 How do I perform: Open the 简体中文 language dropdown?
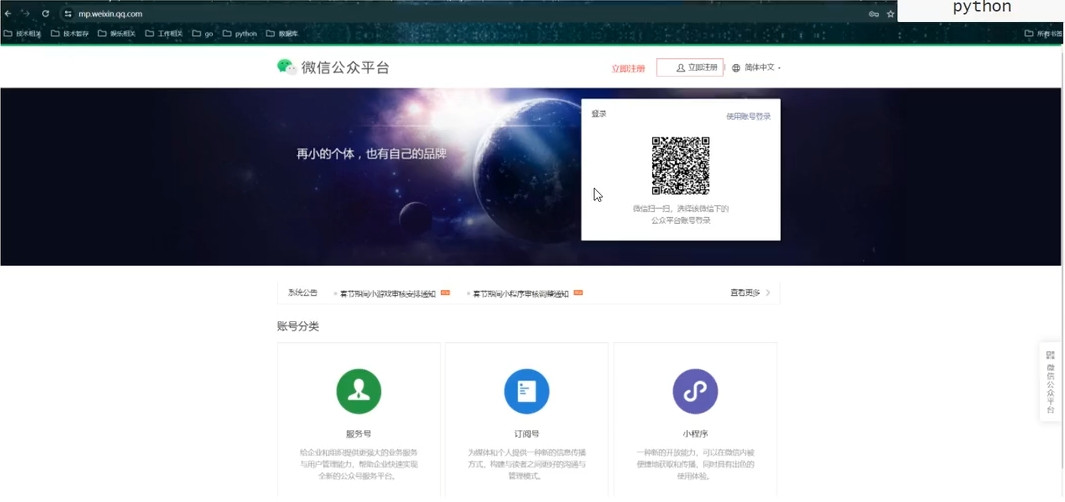coord(762,68)
